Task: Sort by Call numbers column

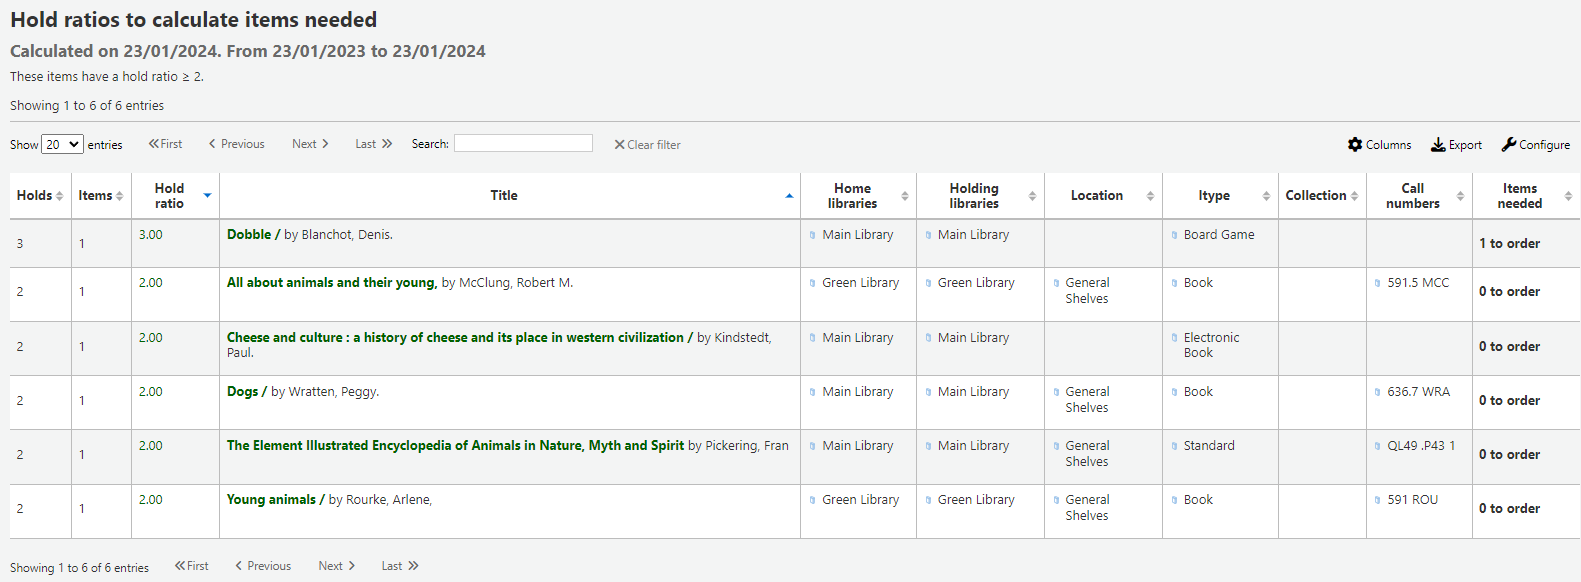Action: pos(1412,196)
